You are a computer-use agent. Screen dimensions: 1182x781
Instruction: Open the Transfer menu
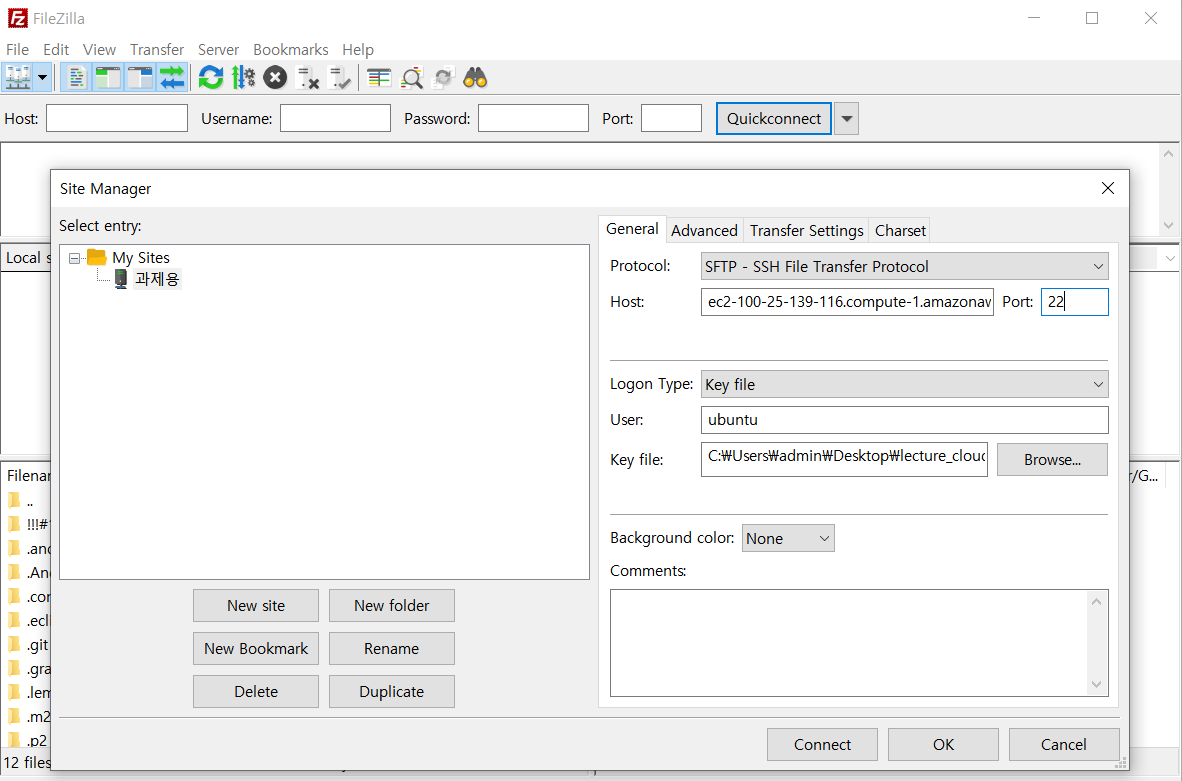(x=157, y=50)
